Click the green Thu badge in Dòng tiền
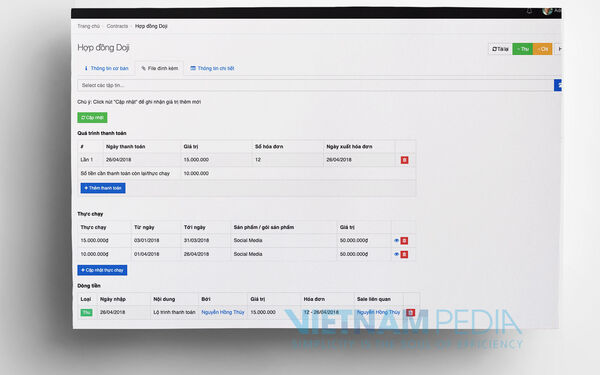 86,313
